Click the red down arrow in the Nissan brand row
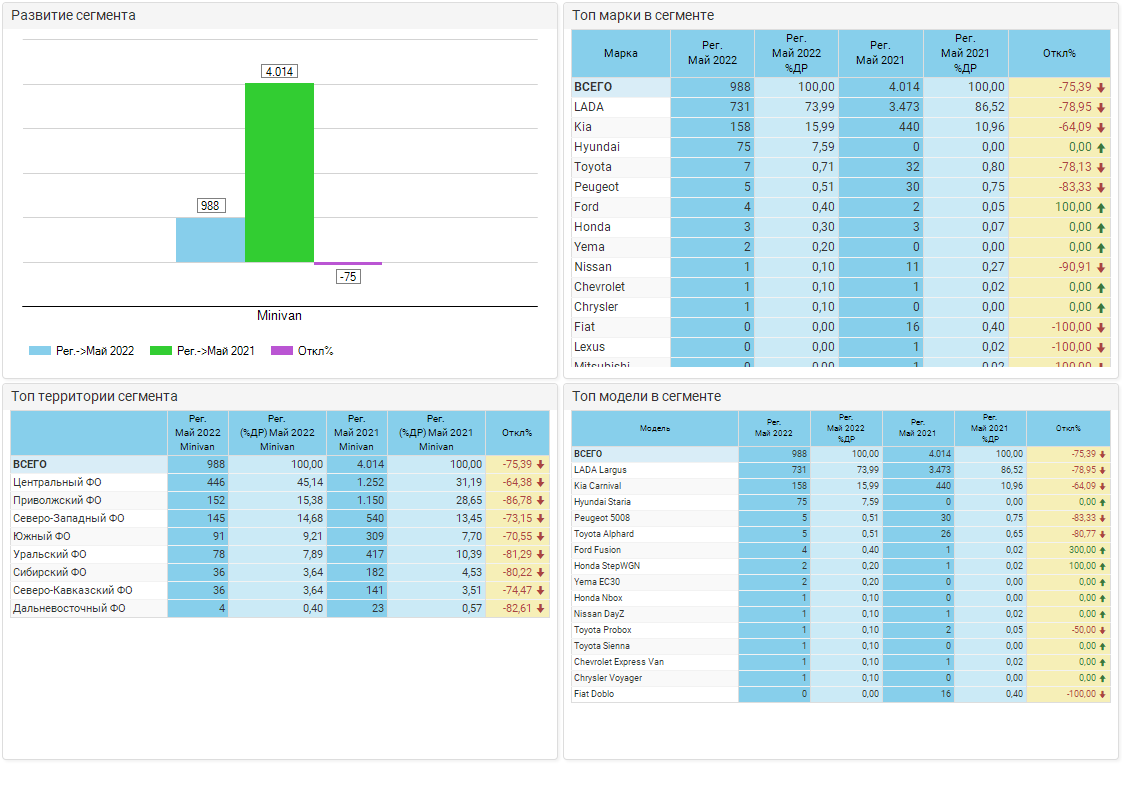 tap(1101, 267)
